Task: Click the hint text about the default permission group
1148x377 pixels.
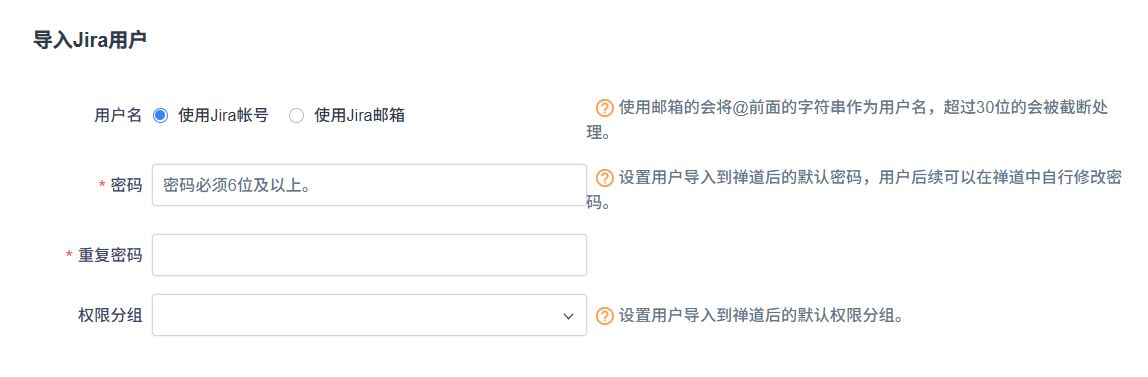Action: 760,316
